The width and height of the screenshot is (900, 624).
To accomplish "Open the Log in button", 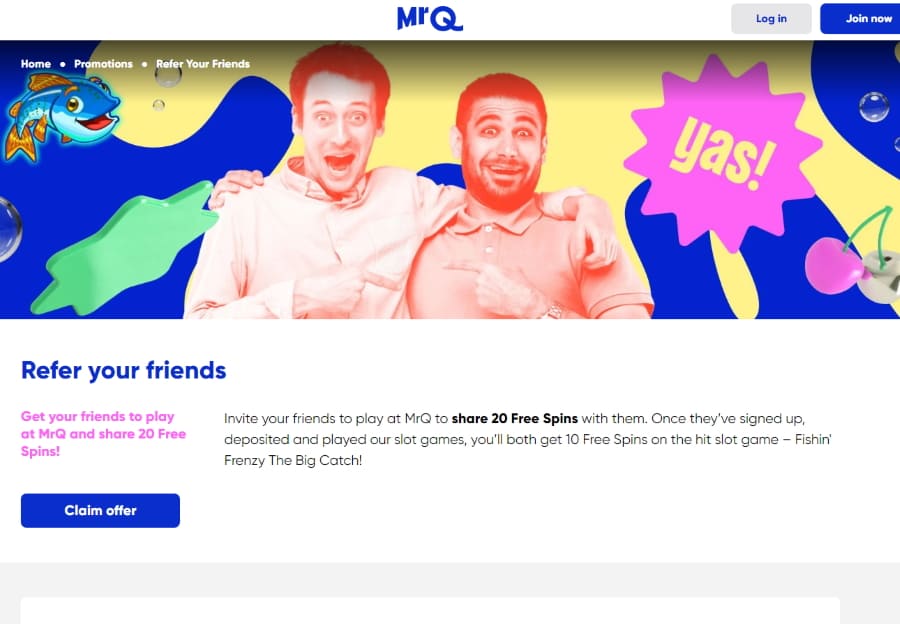I will tap(771, 18).
